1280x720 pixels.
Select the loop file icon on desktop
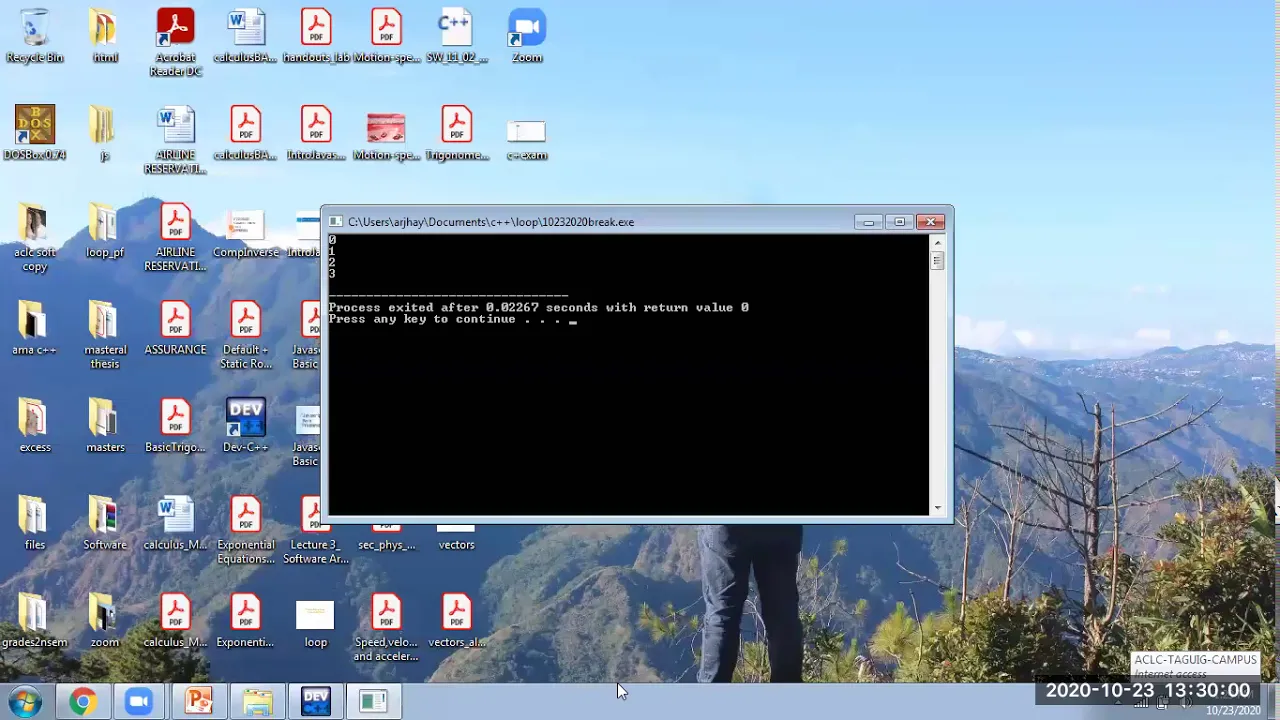click(316, 625)
